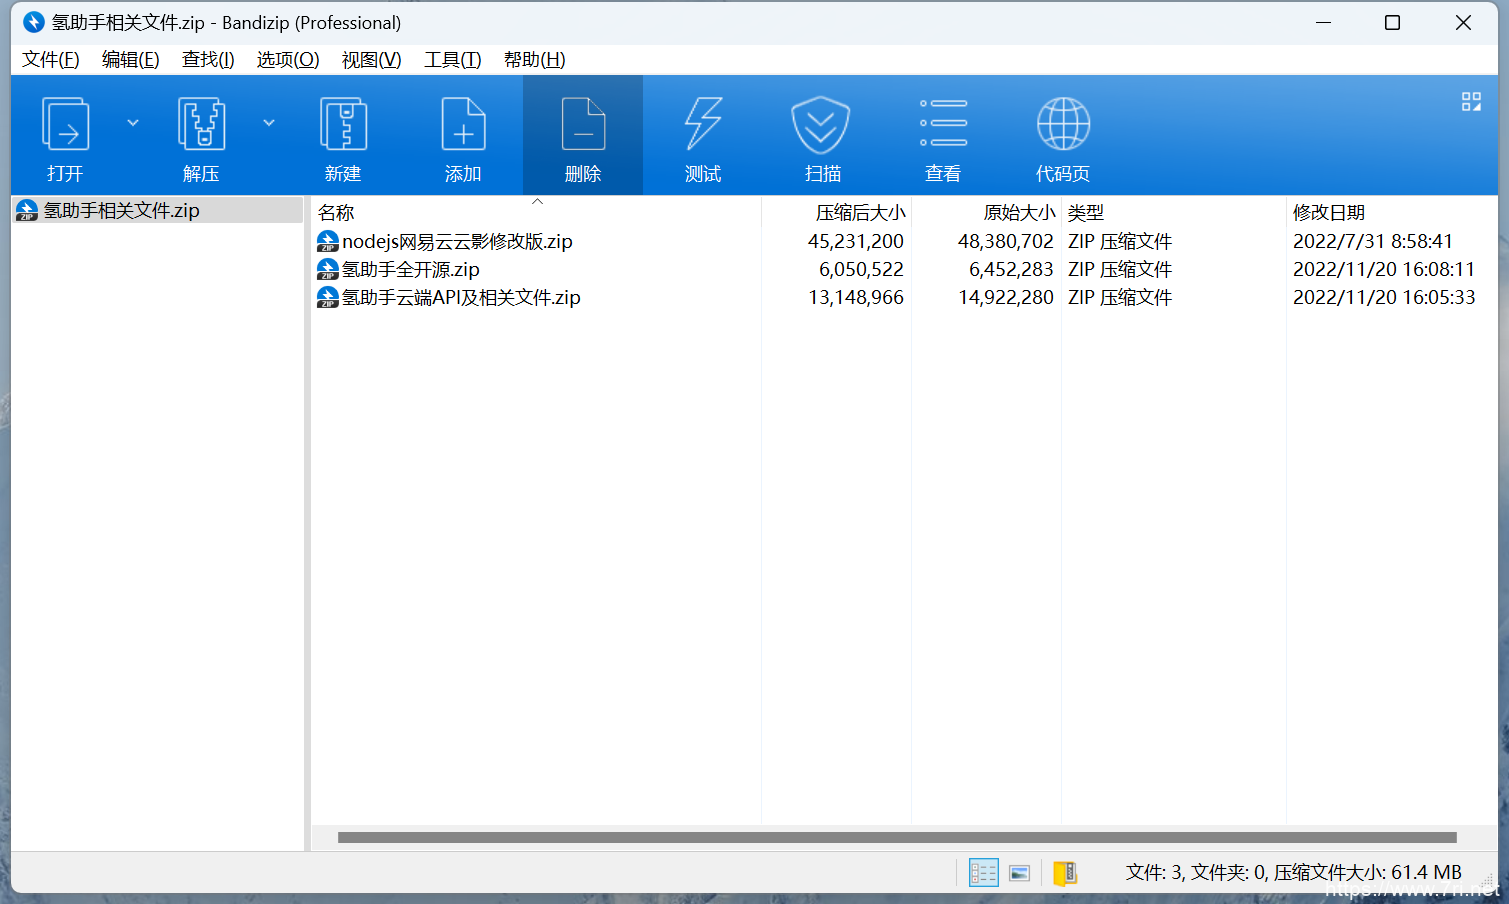The image size is (1509, 904).
Task: Click zip icon of nodejs网易云云影修改版.zip
Action: click(327, 241)
